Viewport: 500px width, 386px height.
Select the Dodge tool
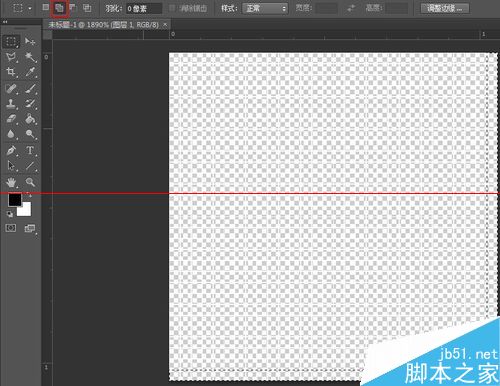coord(30,134)
